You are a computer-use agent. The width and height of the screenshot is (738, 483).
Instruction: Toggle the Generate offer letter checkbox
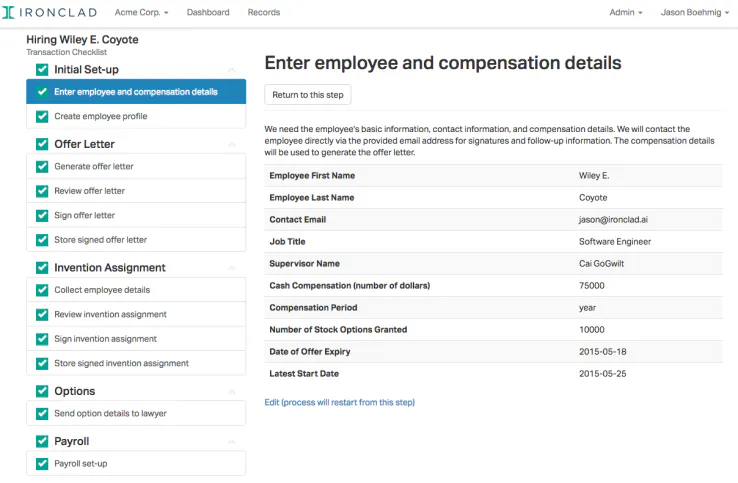(x=42, y=167)
